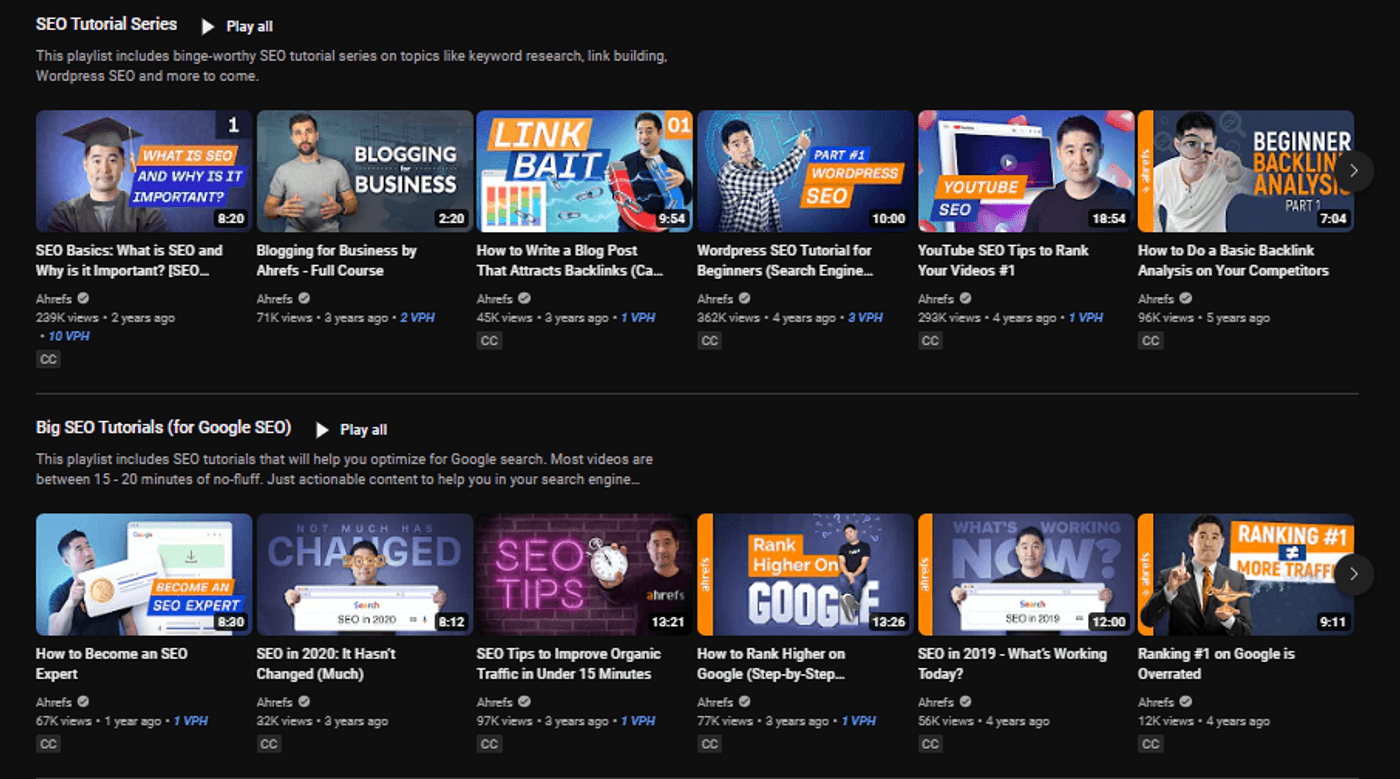Image resolution: width=1400 pixels, height=779 pixels.
Task: Open Blogging for Business thumbnail
Action: pos(364,171)
